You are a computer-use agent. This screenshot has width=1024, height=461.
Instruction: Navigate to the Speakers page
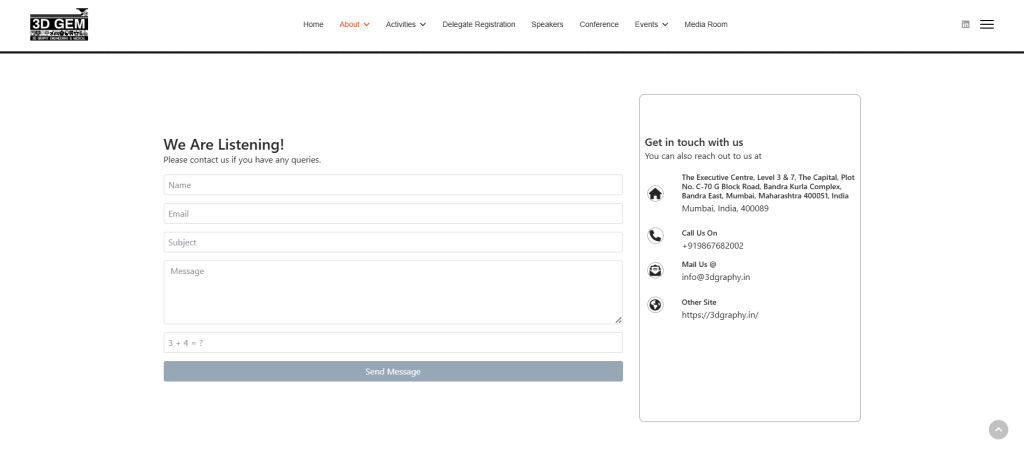[547, 24]
